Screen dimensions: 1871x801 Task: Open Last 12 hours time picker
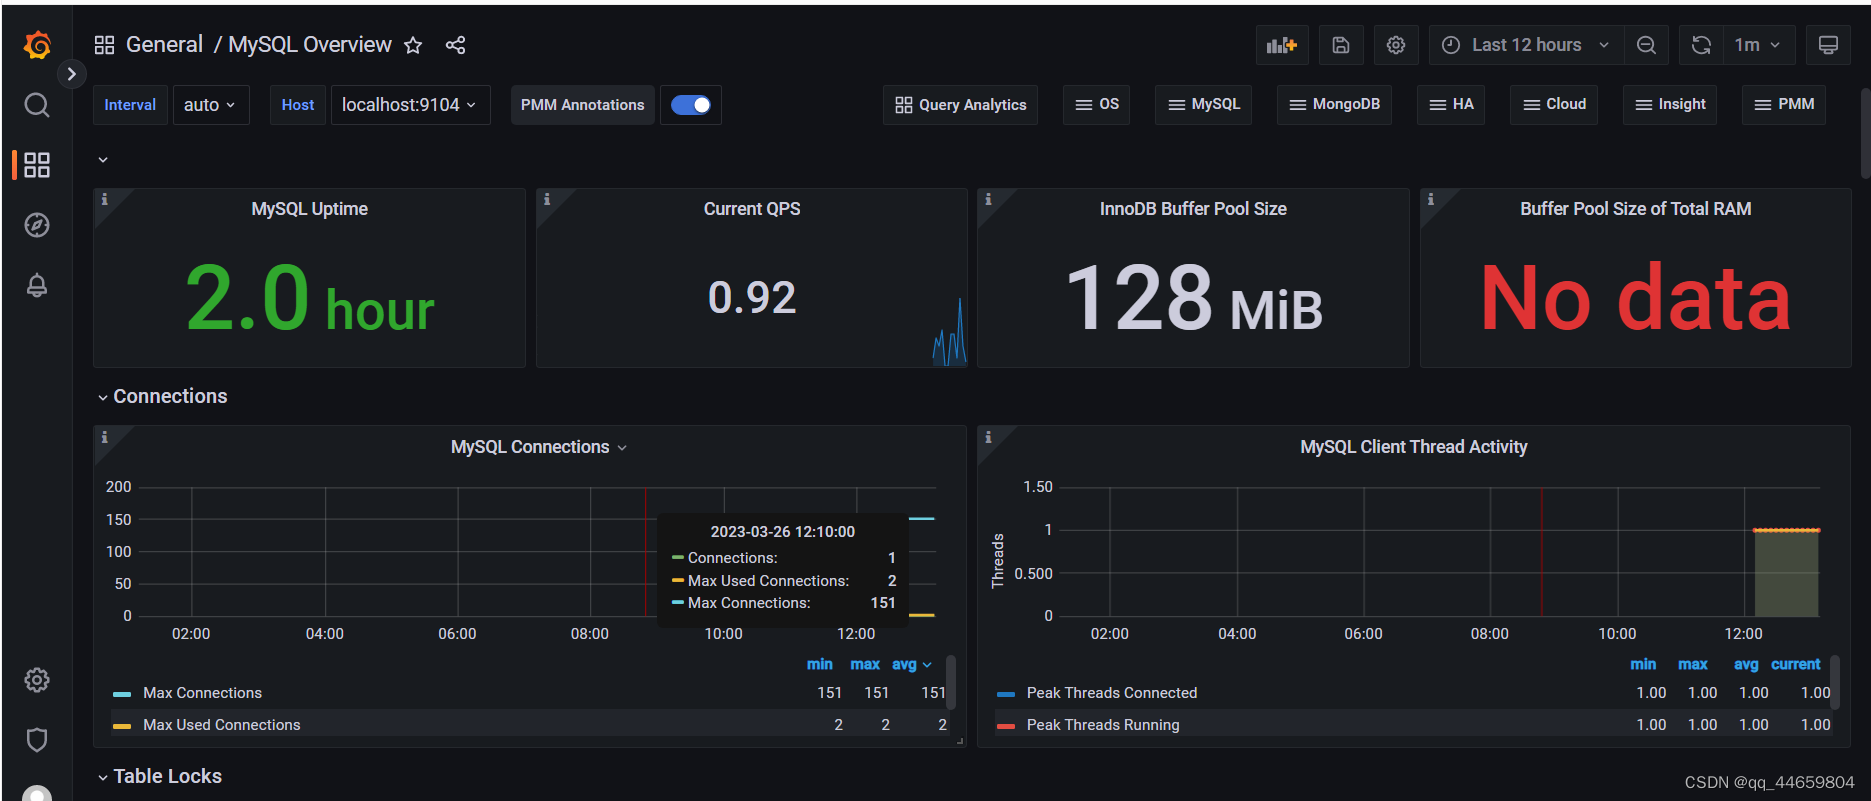coord(1526,45)
